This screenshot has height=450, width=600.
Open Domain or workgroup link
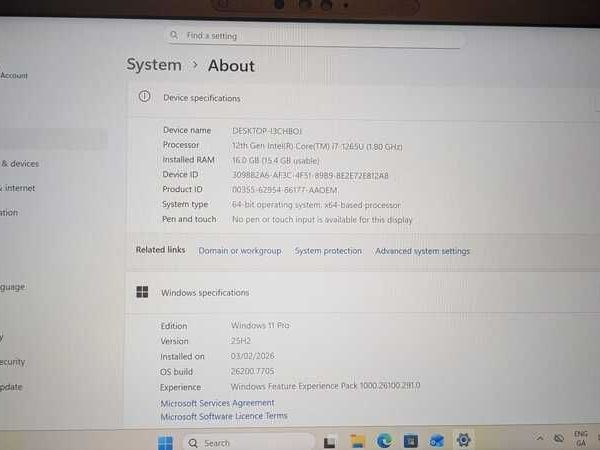(240, 251)
